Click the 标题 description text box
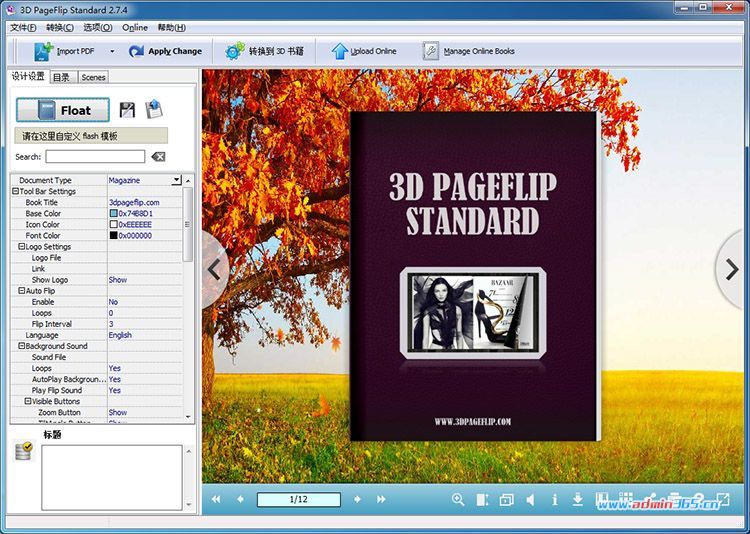The width and height of the screenshot is (750, 534). [x=112, y=478]
